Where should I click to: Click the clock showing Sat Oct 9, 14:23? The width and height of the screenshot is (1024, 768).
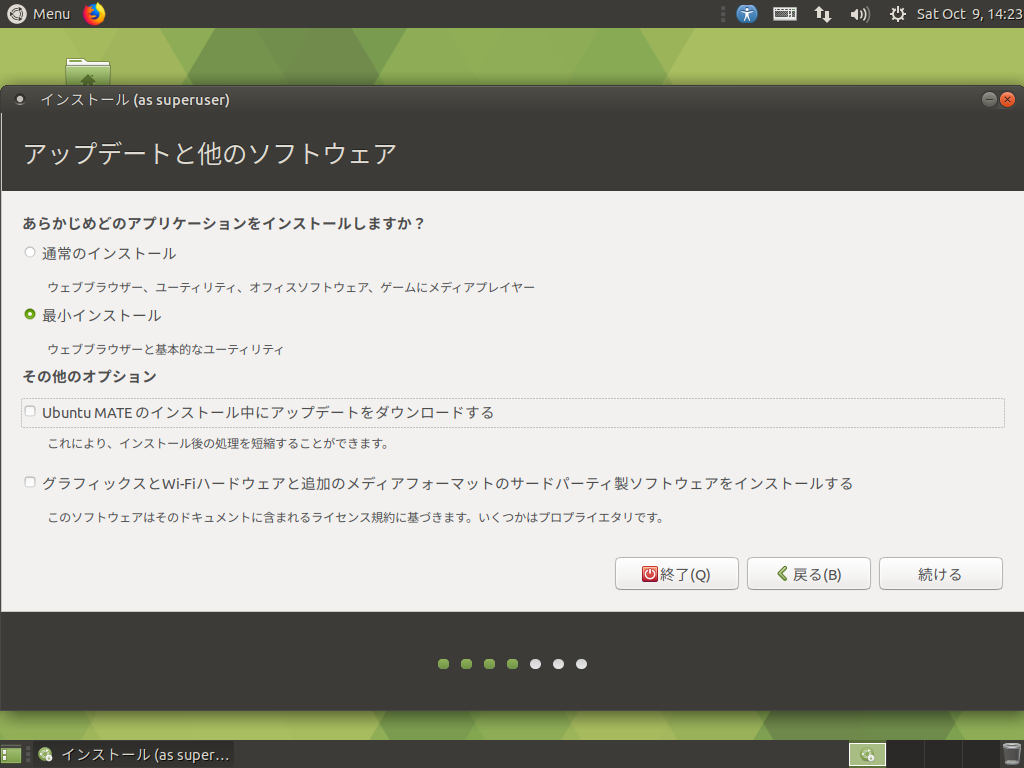969,14
